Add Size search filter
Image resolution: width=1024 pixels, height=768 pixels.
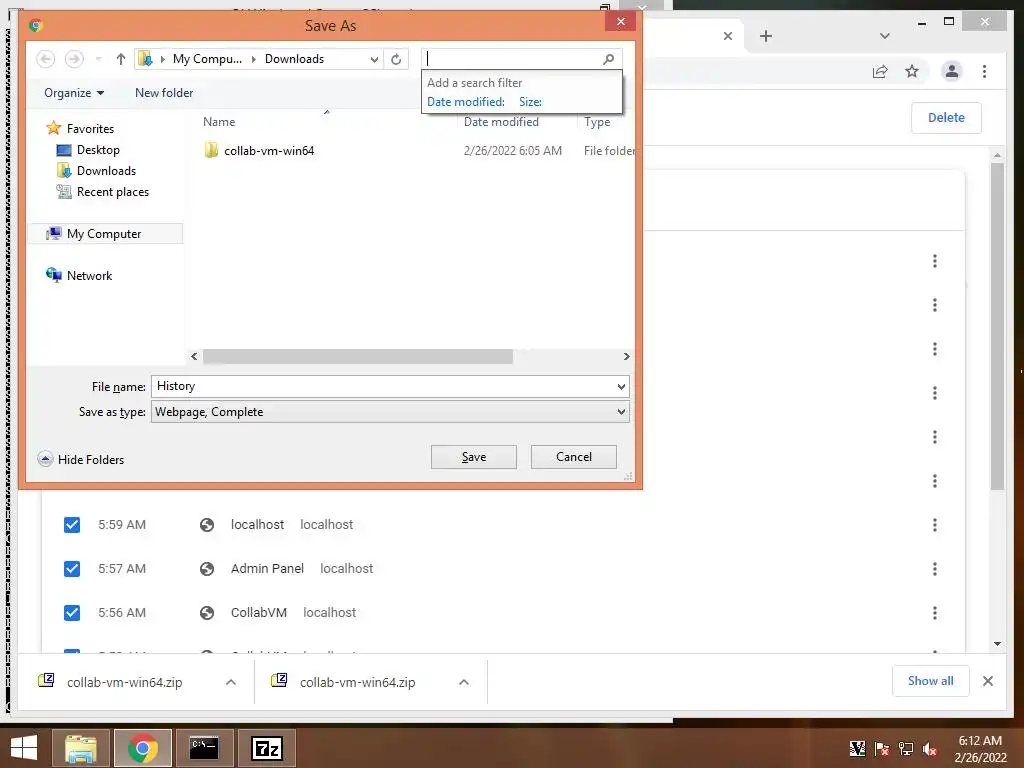(530, 102)
